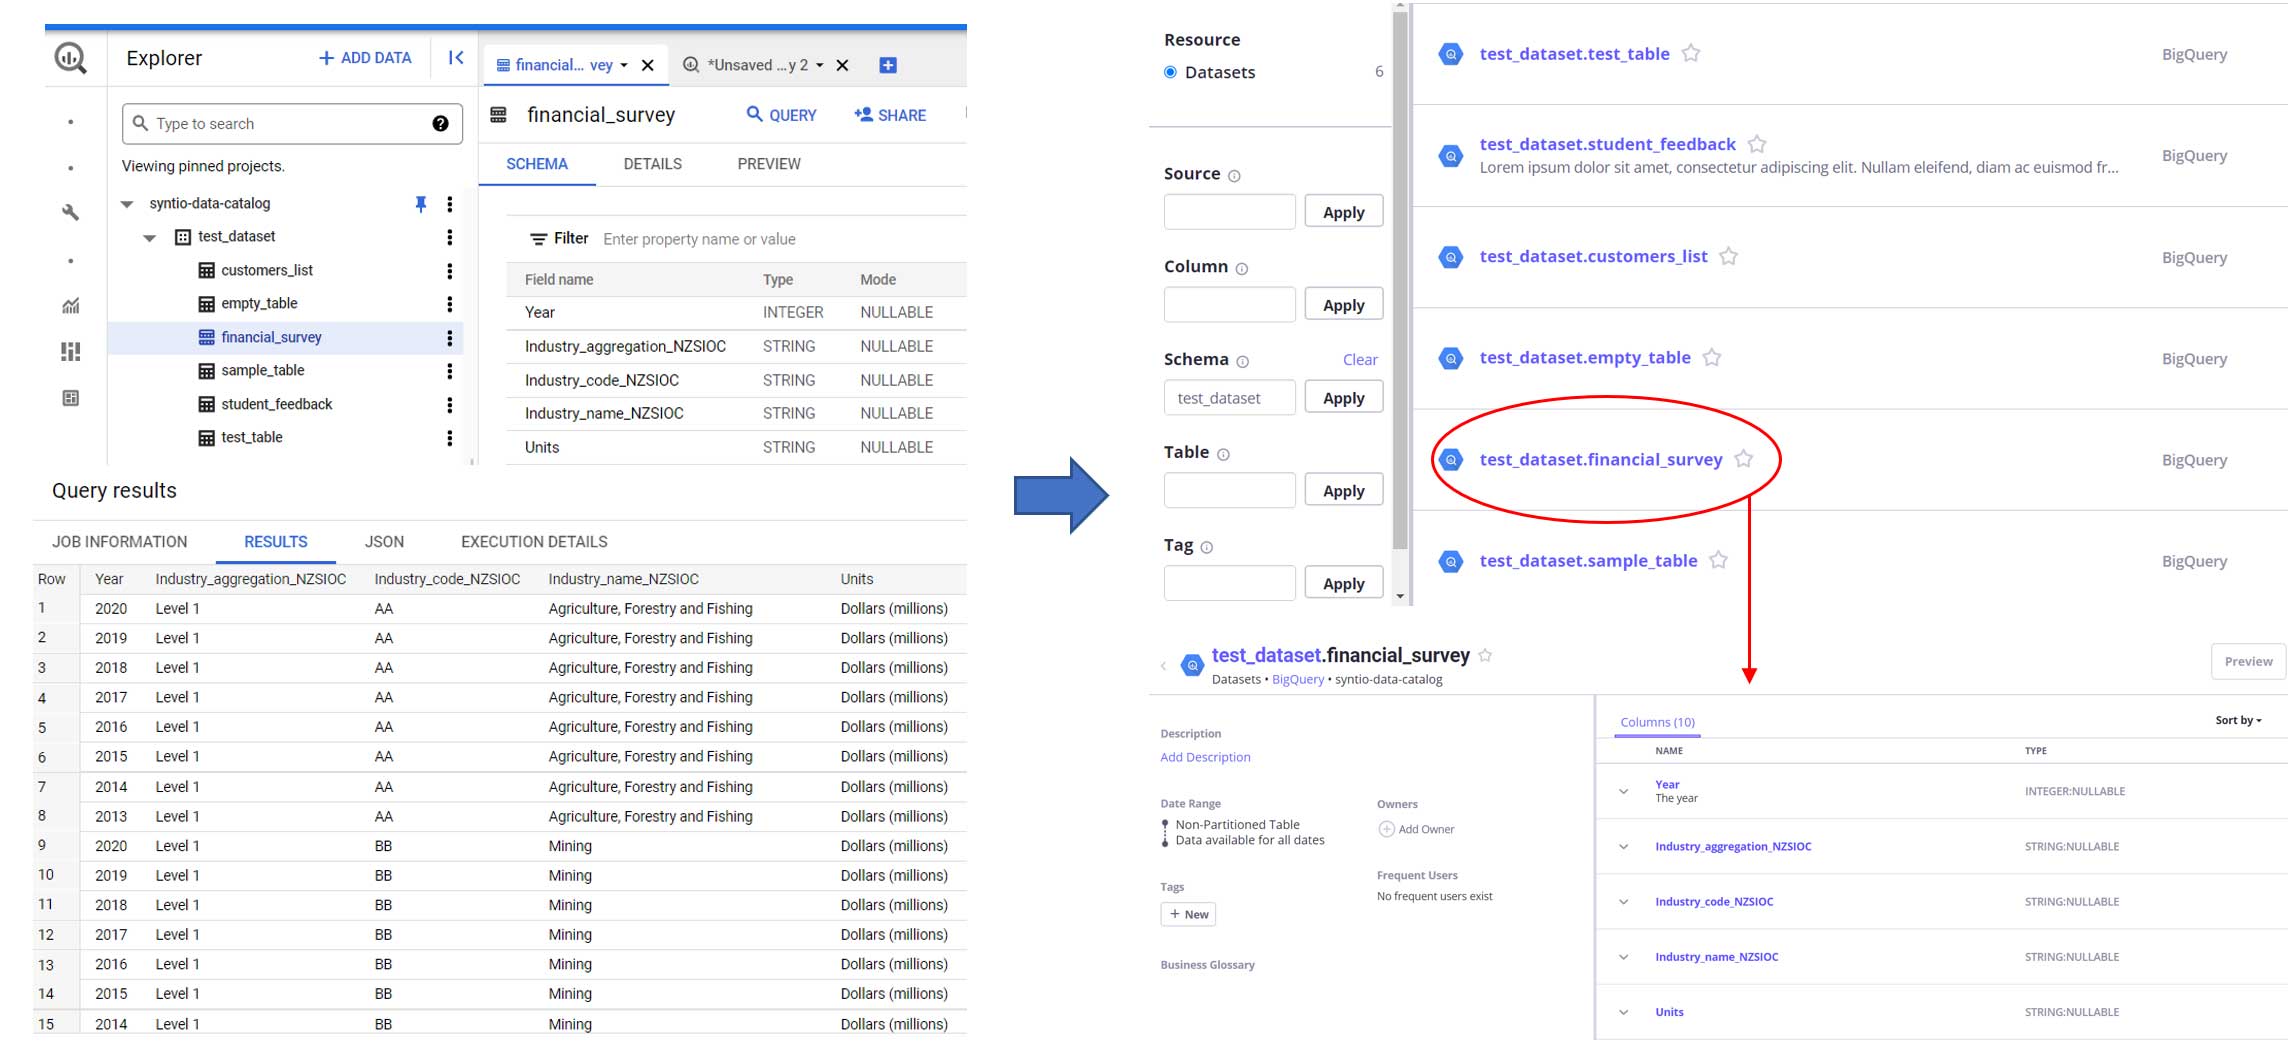This screenshot has height=1052, width=2294.
Task: Click the SHARE button
Action: point(890,115)
